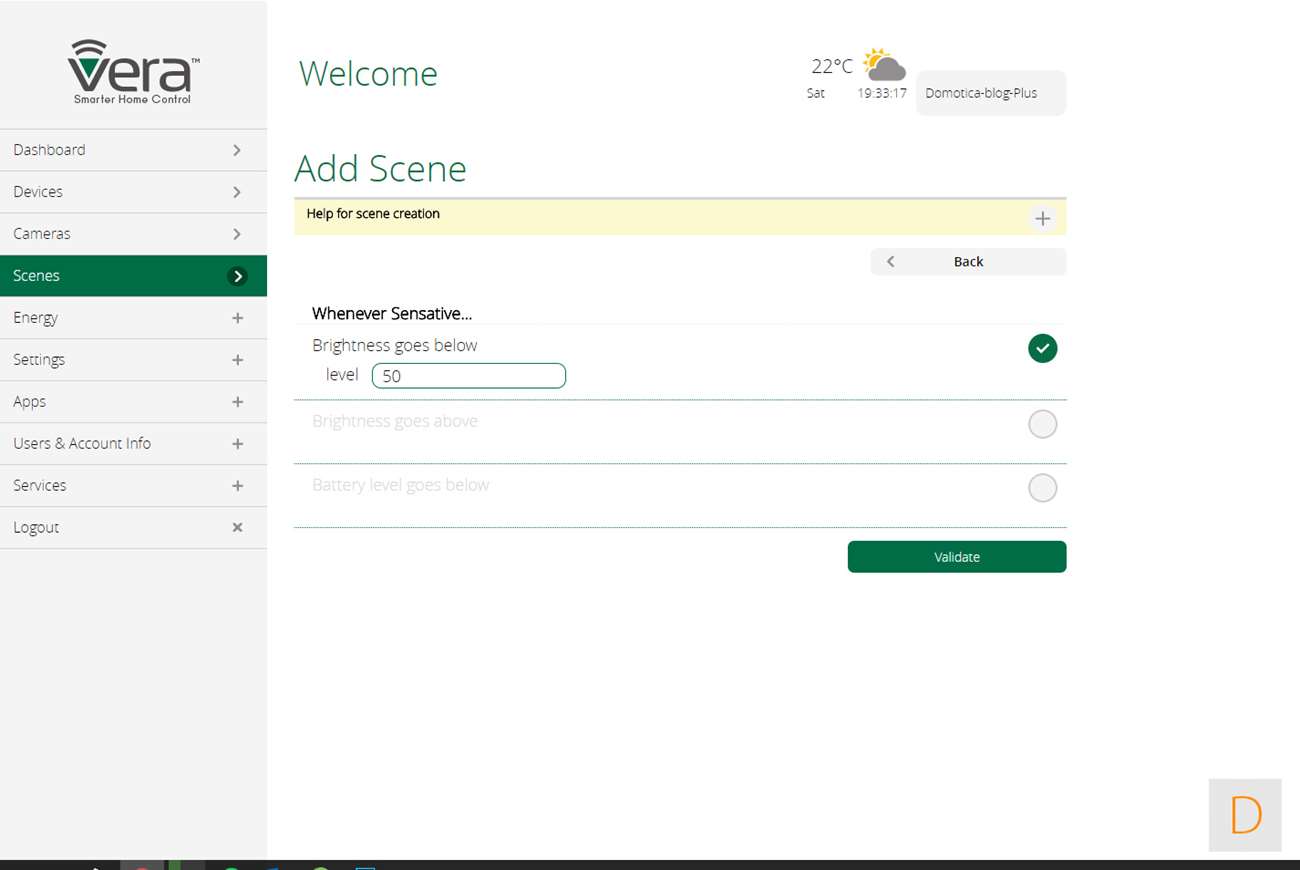This screenshot has width=1300, height=870.
Task: Open the Apps menu item
Action: pos(133,402)
